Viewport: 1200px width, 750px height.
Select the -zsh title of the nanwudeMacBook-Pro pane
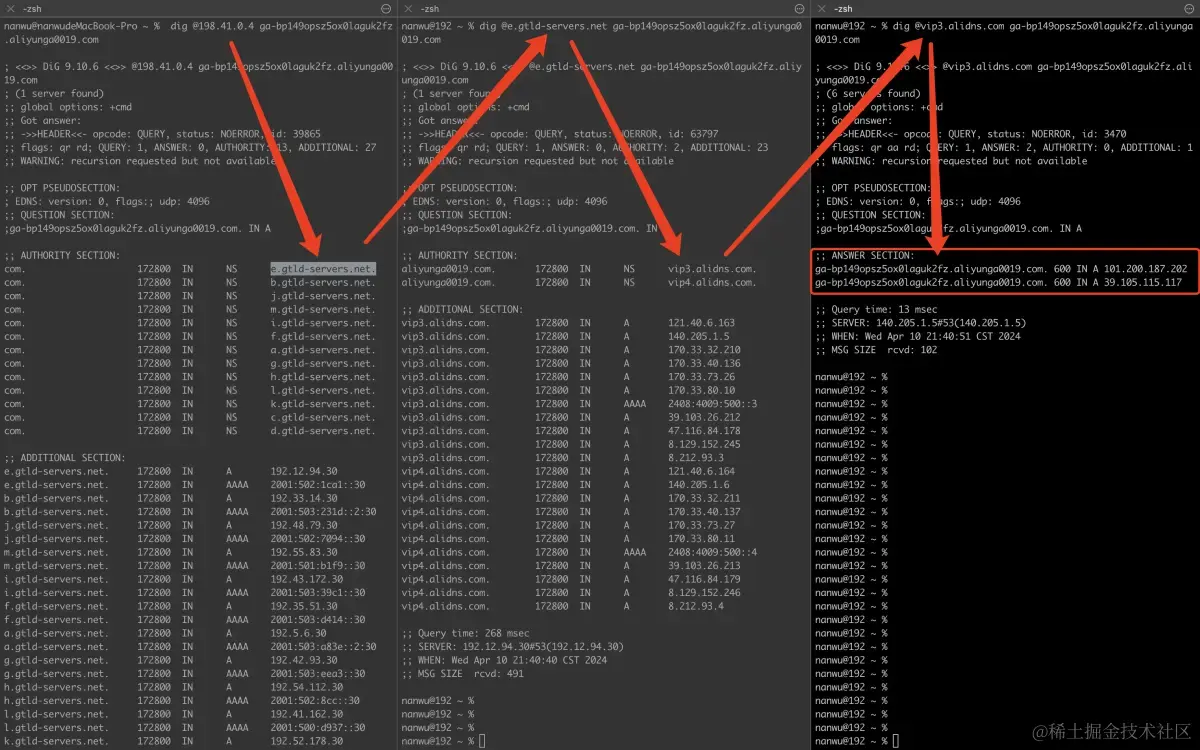[32, 8]
